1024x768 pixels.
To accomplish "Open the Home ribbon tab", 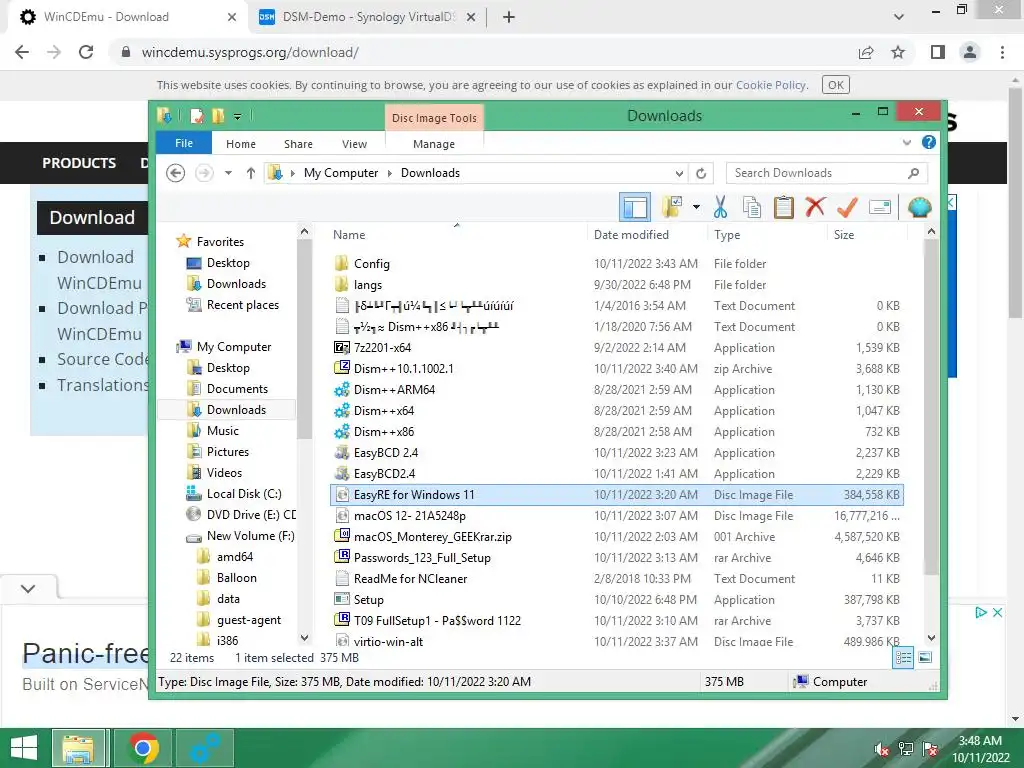I will pyautogui.click(x=241, y=144).
